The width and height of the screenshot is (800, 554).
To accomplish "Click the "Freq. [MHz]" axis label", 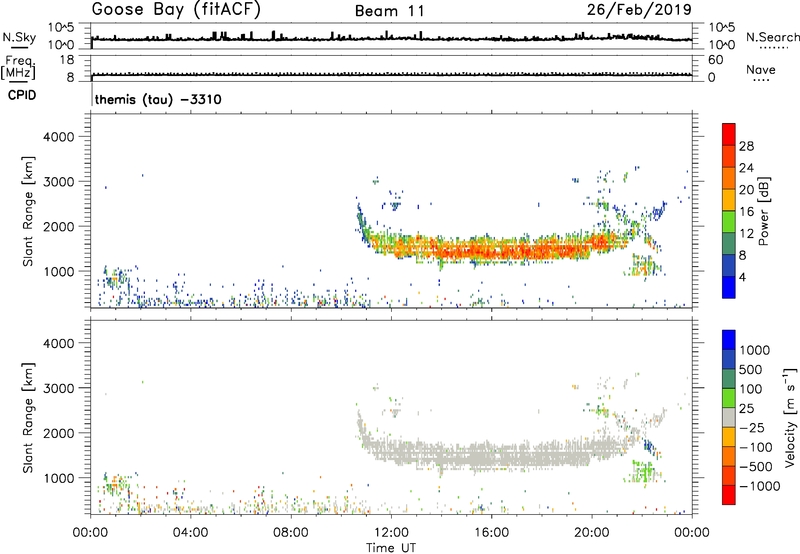I will click(x=19, y=67).
